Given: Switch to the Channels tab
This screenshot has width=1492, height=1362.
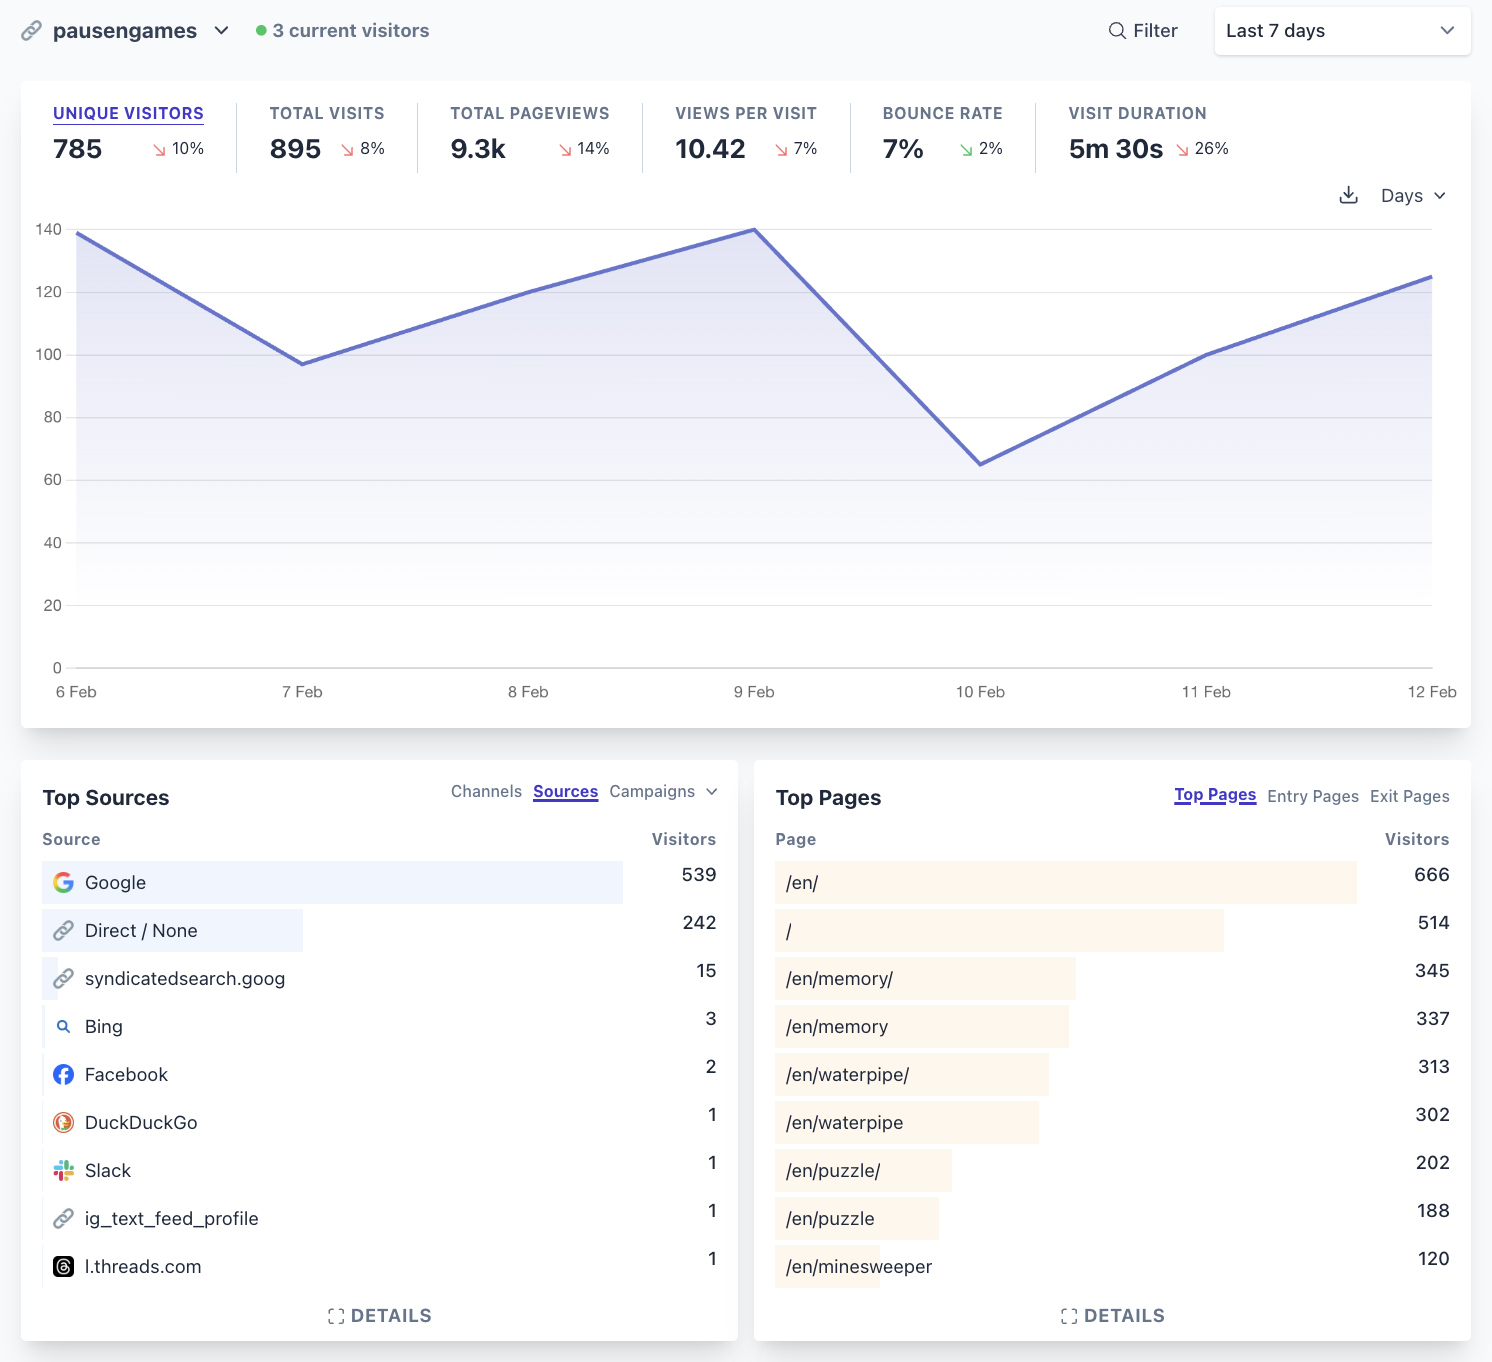Looking at the screenshot, I should [x=486, y=791].
